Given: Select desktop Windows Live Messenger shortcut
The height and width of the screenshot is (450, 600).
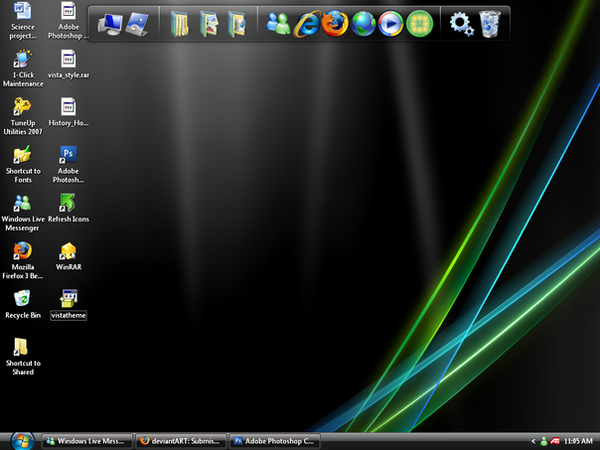Looking at the screenshot, I should (x=23, y=213).
